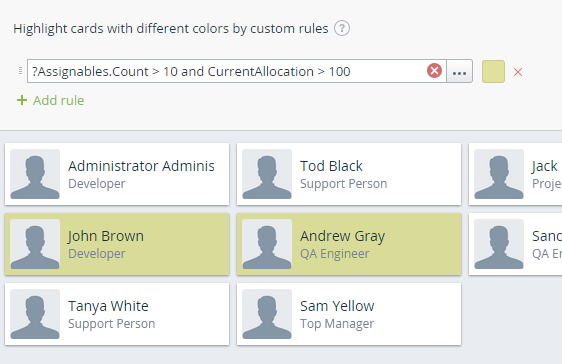Open Sam Yellow Top Manager card
Screen dimensions: 562x364
[x=349, y=314]
